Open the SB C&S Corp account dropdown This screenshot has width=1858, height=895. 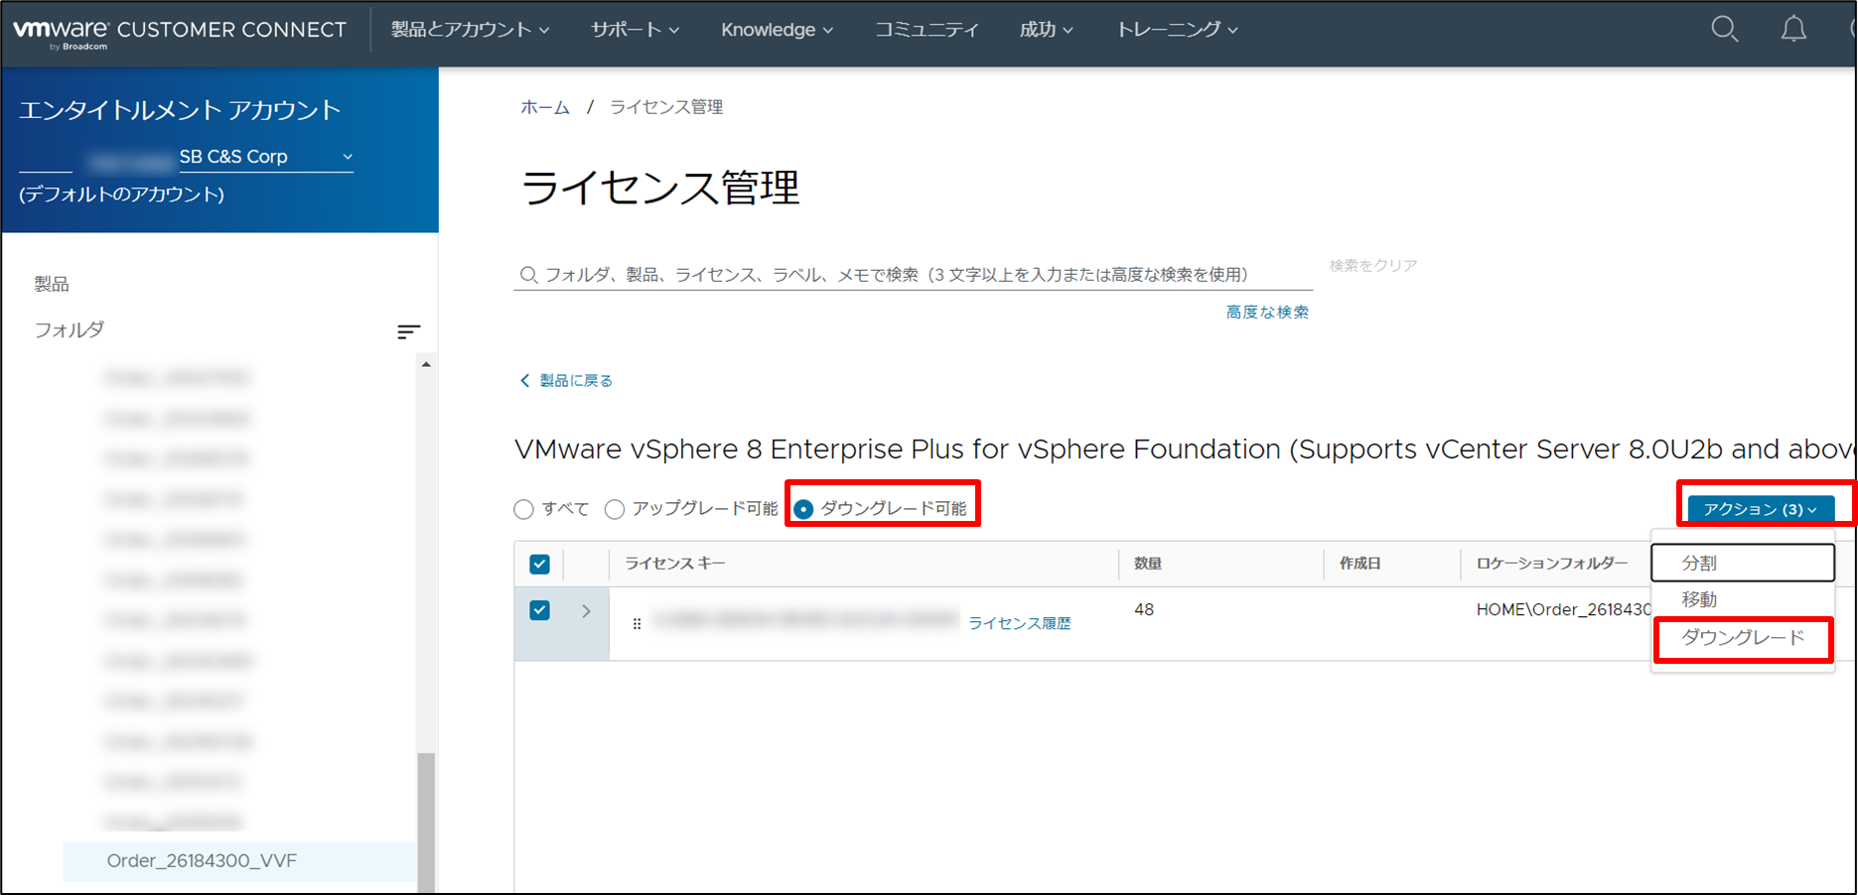(x=266, y=157)
